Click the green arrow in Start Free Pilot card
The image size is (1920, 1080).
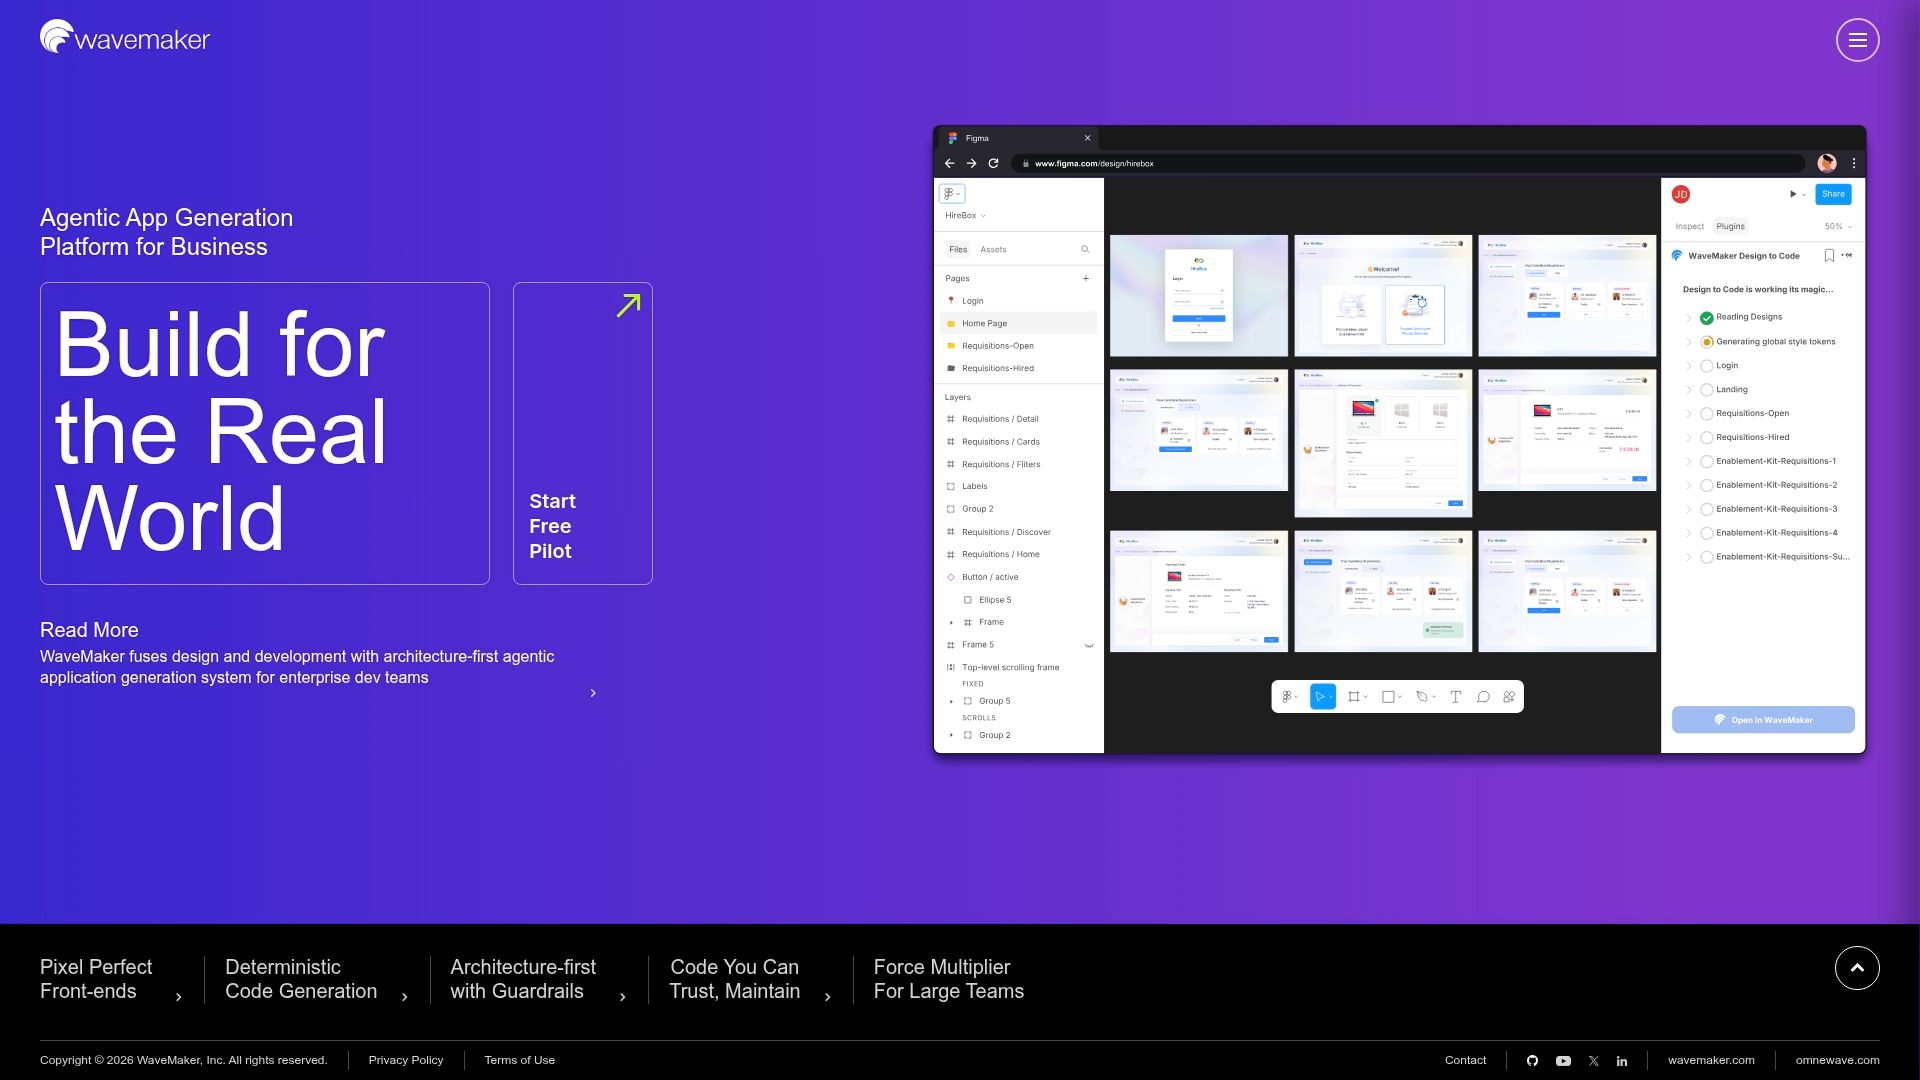pyautogui.click(x=628, y=305)
